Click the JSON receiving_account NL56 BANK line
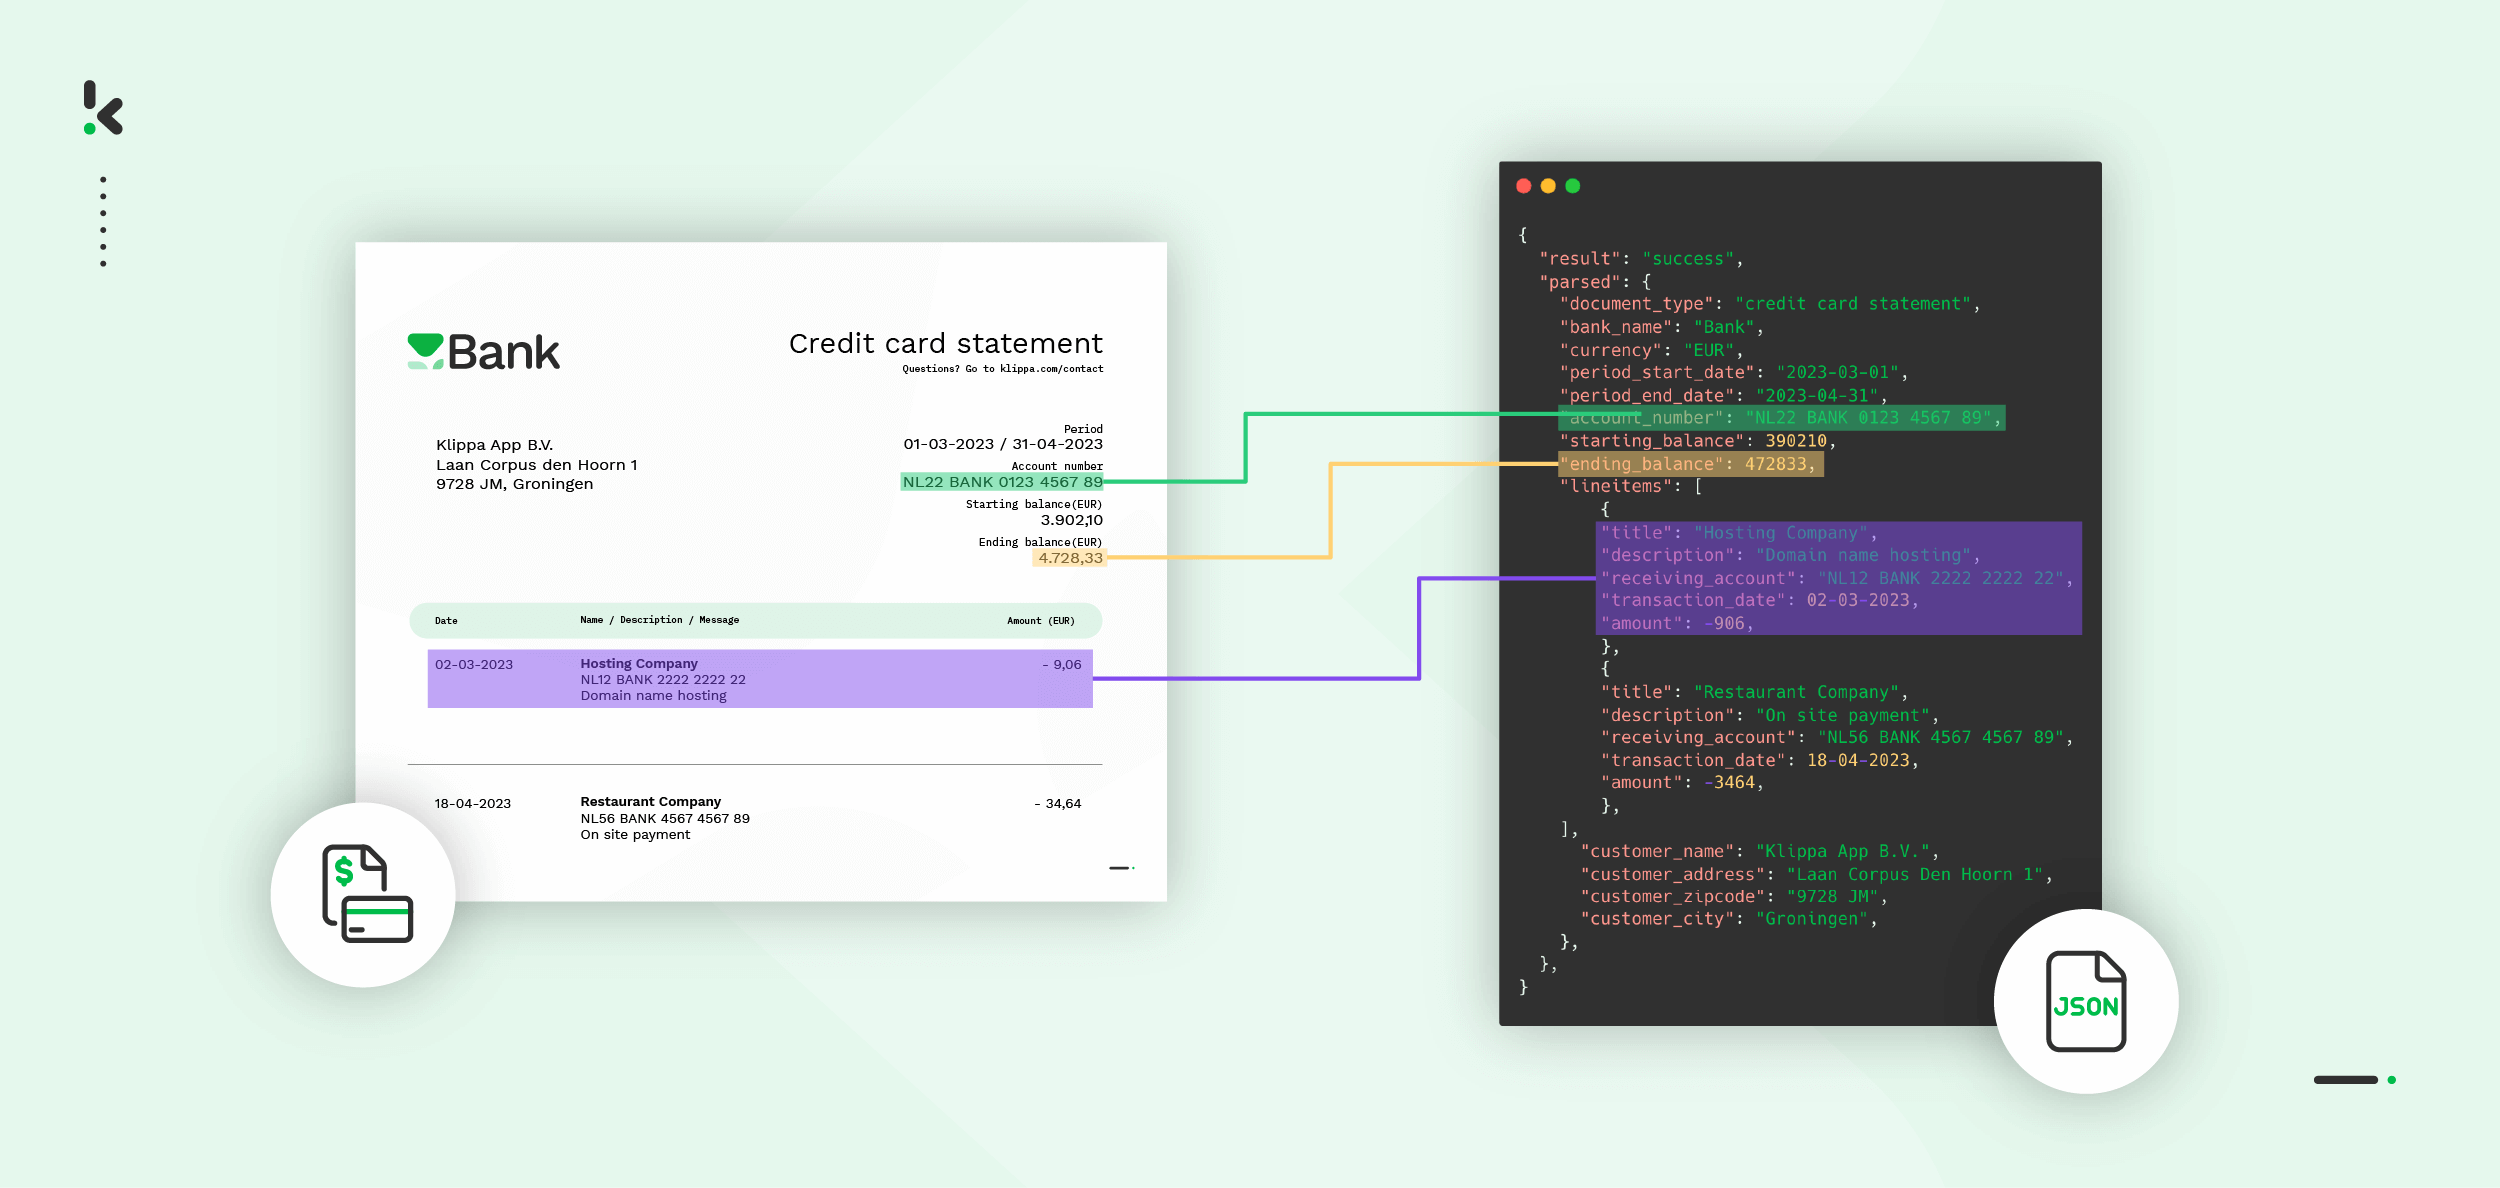 (1837, 737)
